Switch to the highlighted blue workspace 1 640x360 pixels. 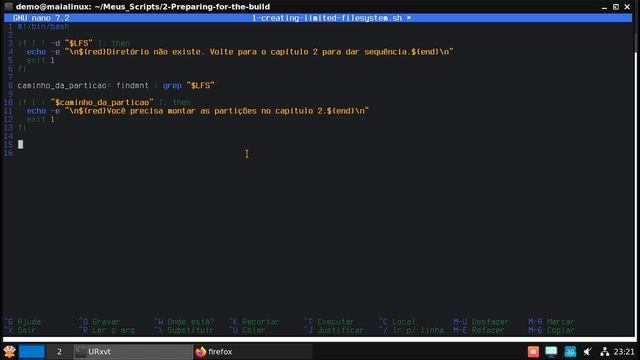(x=32, y=351)
